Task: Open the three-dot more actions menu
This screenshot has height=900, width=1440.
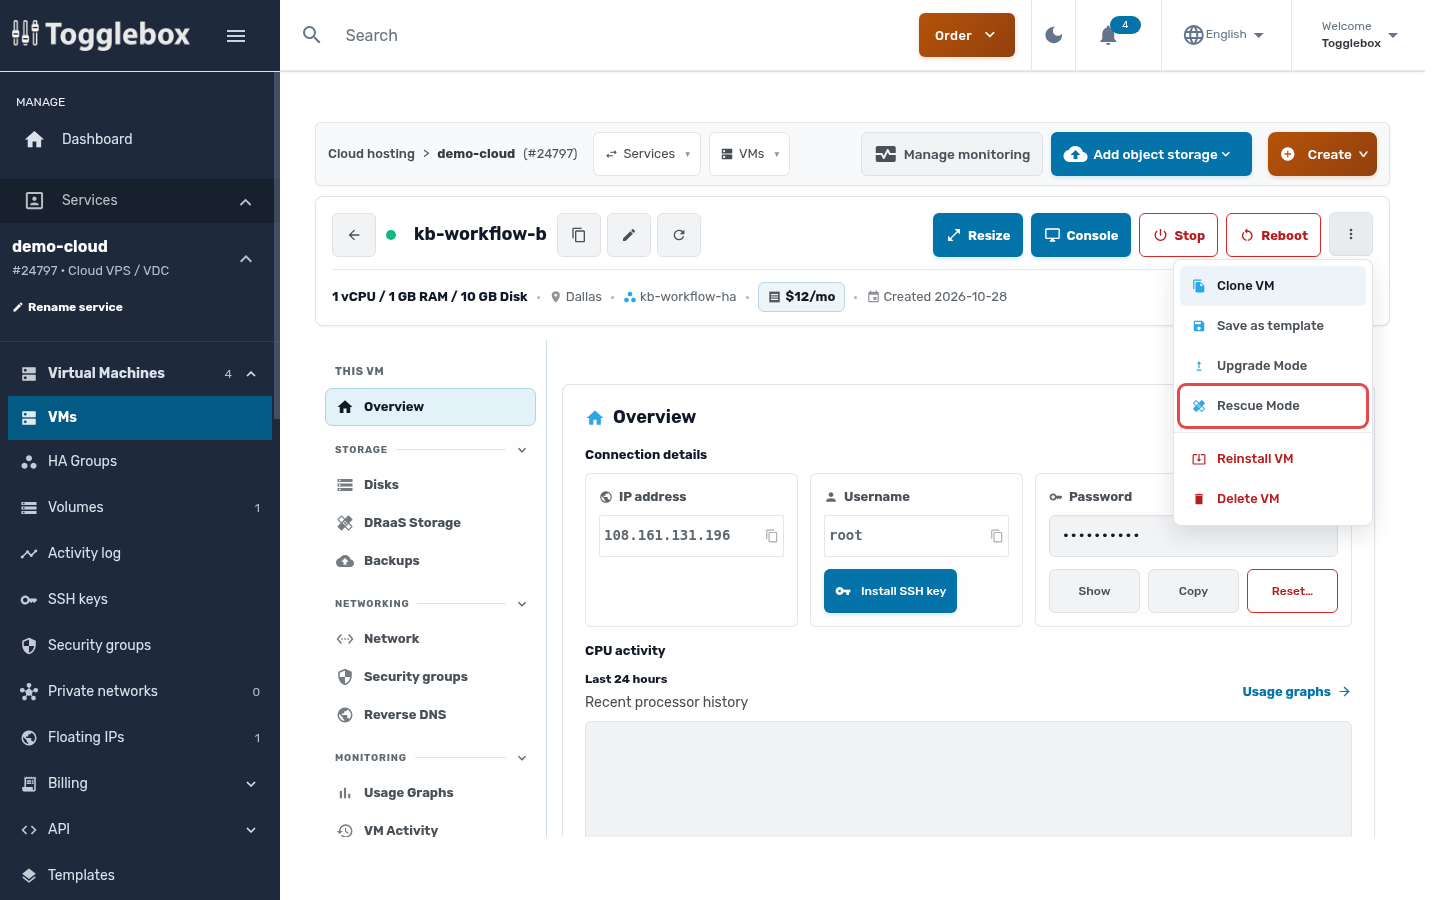Action: pos(1351,234)
